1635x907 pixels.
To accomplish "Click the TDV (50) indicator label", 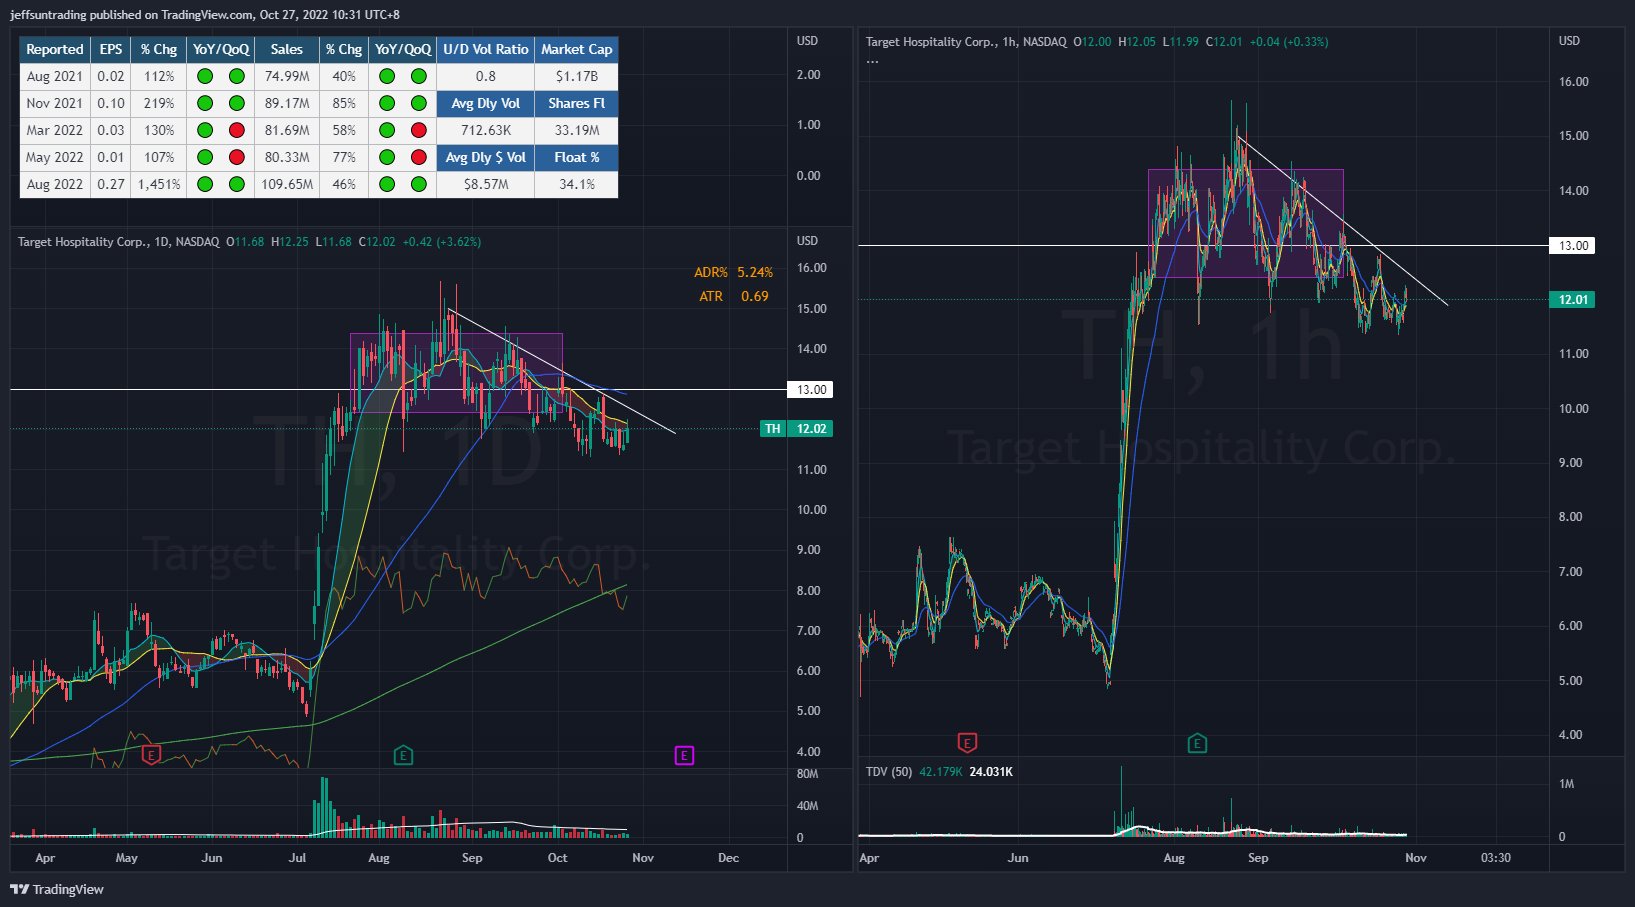I will coord(888,772).
